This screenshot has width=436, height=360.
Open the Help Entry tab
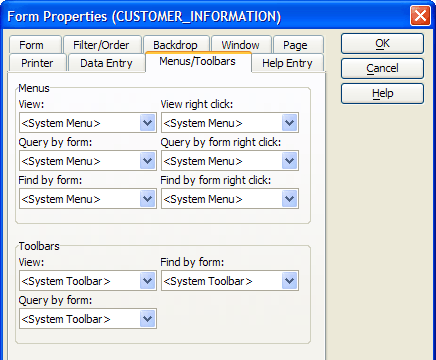click(287, 63)
